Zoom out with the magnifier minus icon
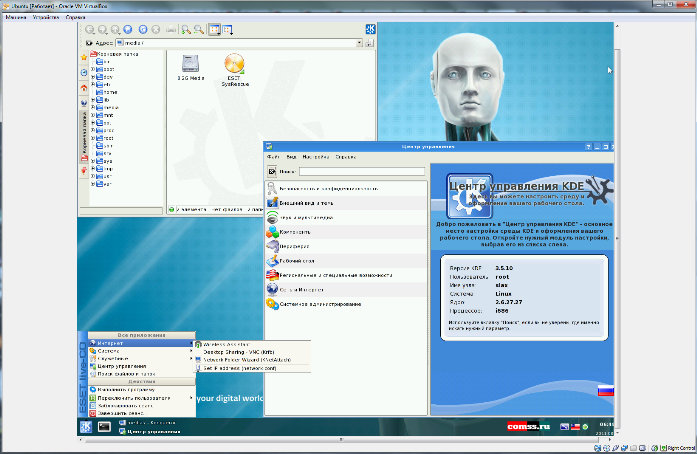 coord(199,29)
